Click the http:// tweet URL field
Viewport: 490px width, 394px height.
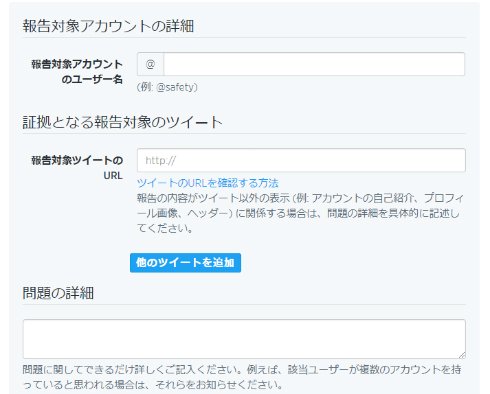point(301,160)
